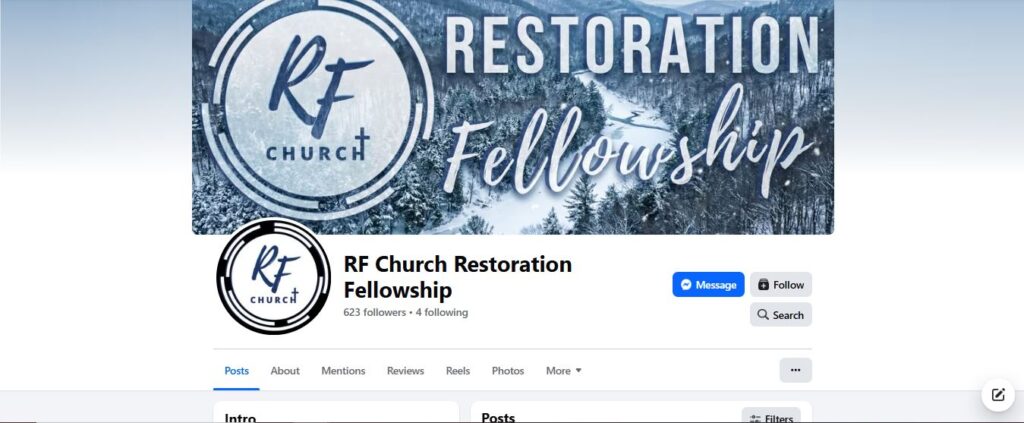The image size is (1024, 423).
Task: Open the RF Church profile picture
Action: (x=274, y=277)
